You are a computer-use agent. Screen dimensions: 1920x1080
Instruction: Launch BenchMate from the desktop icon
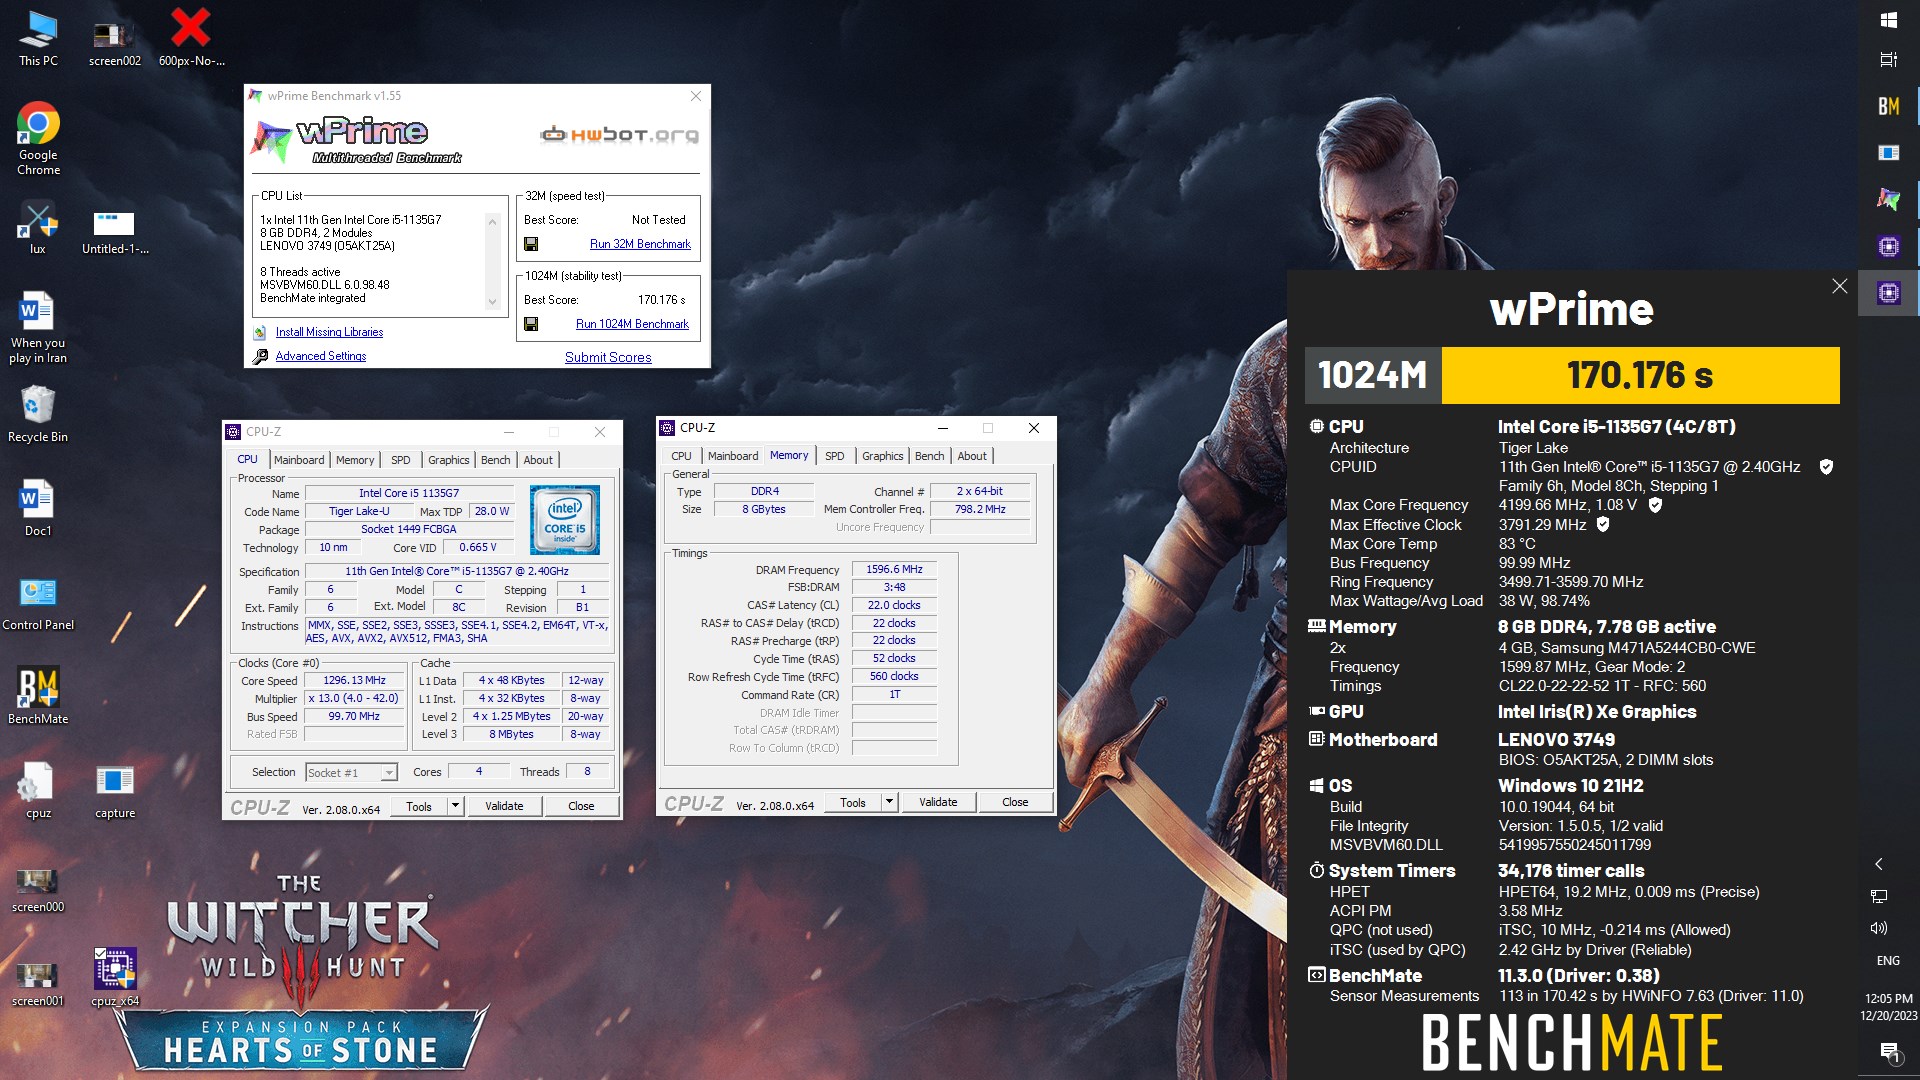[x=38, y=696]
